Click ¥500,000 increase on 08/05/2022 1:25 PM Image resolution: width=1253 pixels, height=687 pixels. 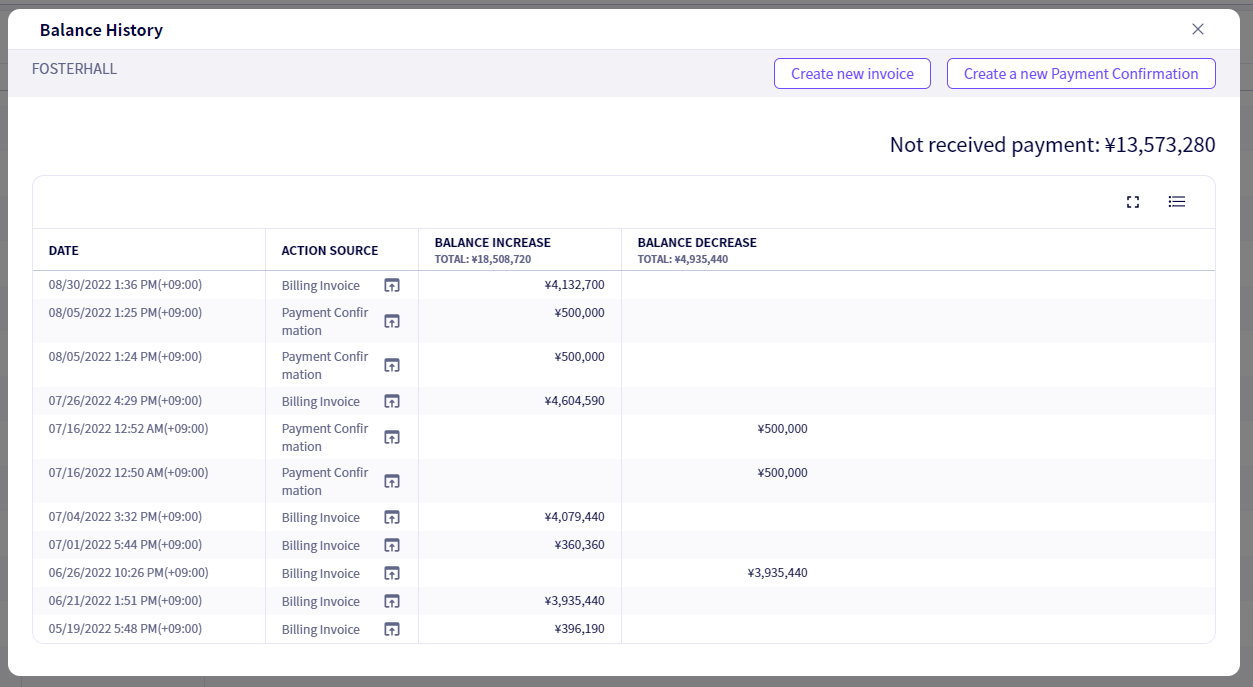pos(579,313)
